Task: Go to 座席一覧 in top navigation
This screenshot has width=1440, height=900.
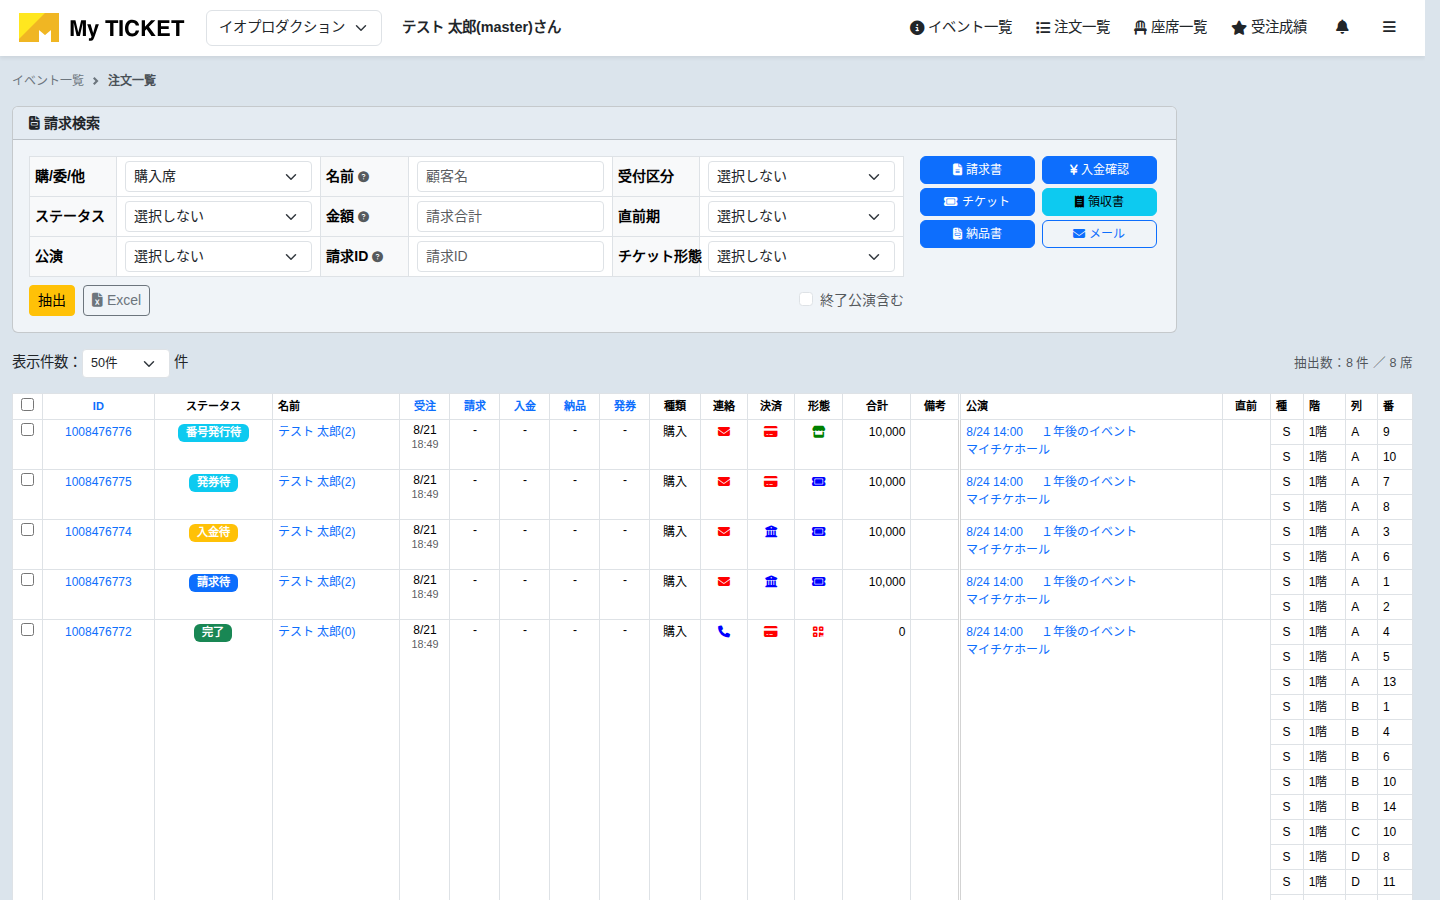Action: pos(1170,27)
